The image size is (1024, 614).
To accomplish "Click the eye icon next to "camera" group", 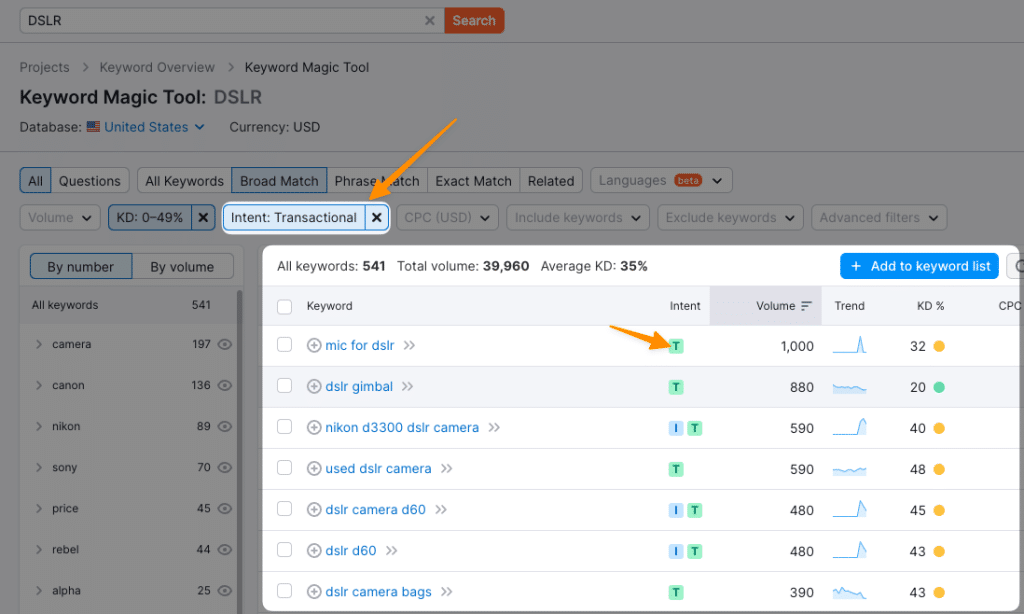I will (x=223, y=344).
